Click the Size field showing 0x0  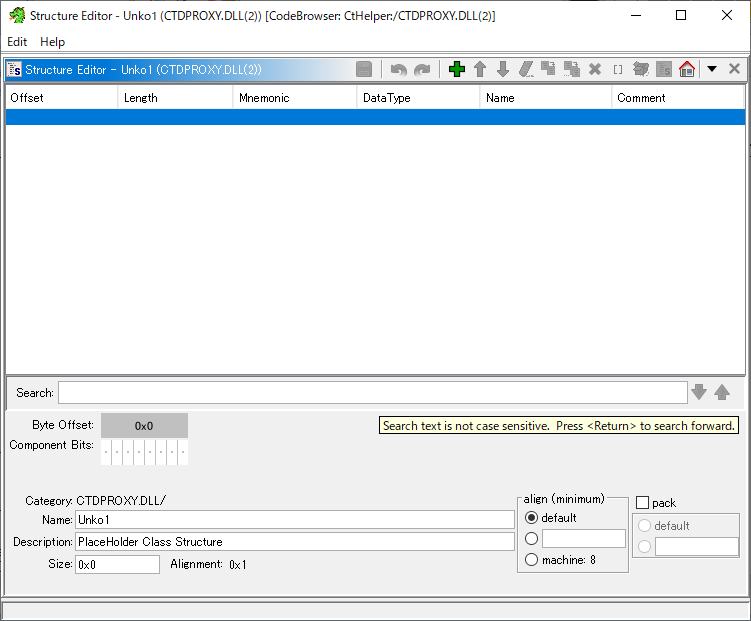pos(117,565)
